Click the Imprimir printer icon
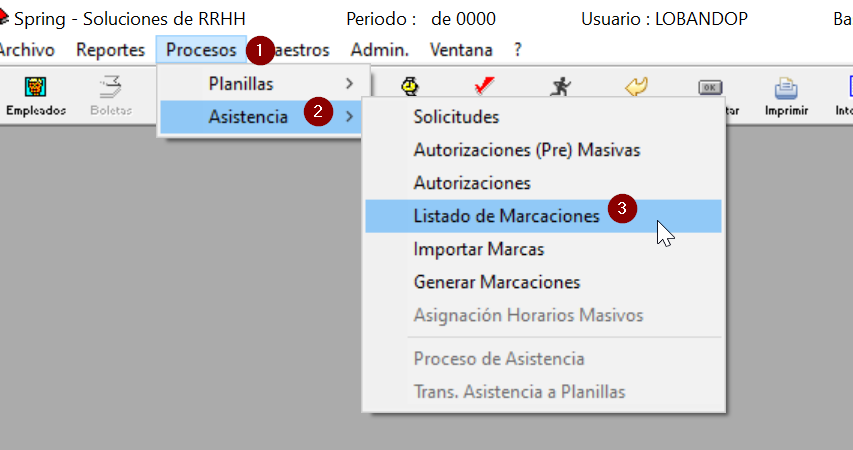Viewport: 853px width, 450px height. click(x=786, y=88)
